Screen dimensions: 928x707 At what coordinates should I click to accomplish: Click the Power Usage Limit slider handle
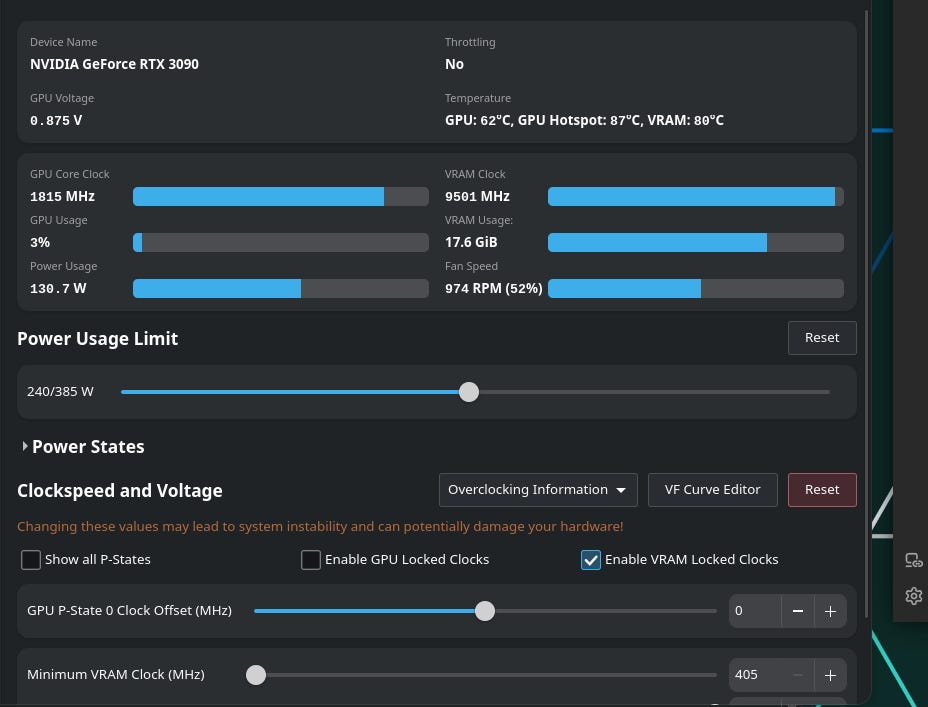[x=469, y=392]
